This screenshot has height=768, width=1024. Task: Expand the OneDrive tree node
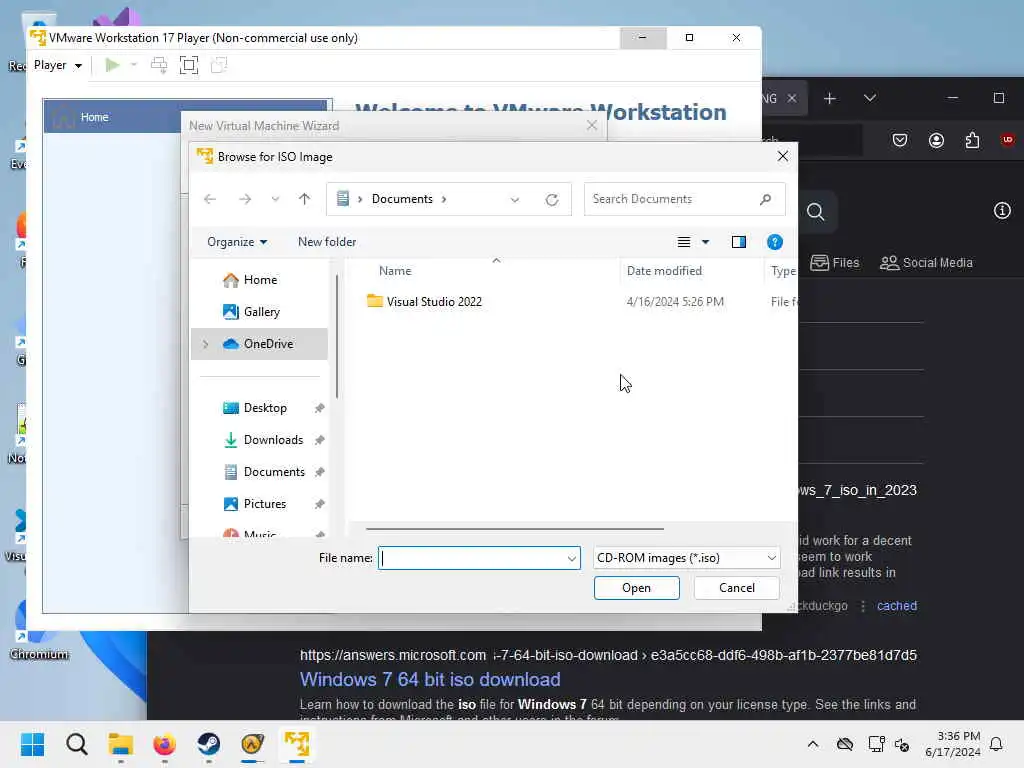[205, 344]
